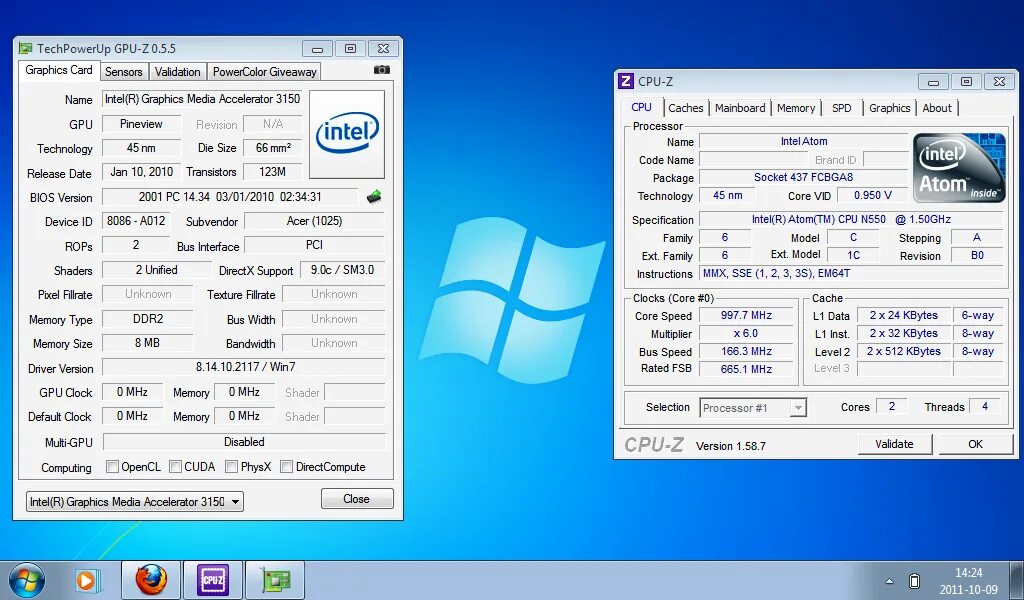Click the Package value Socket 437 FCBGA8
The image size is (1024, 600).
pyautogui.click(x=803, y=177)
